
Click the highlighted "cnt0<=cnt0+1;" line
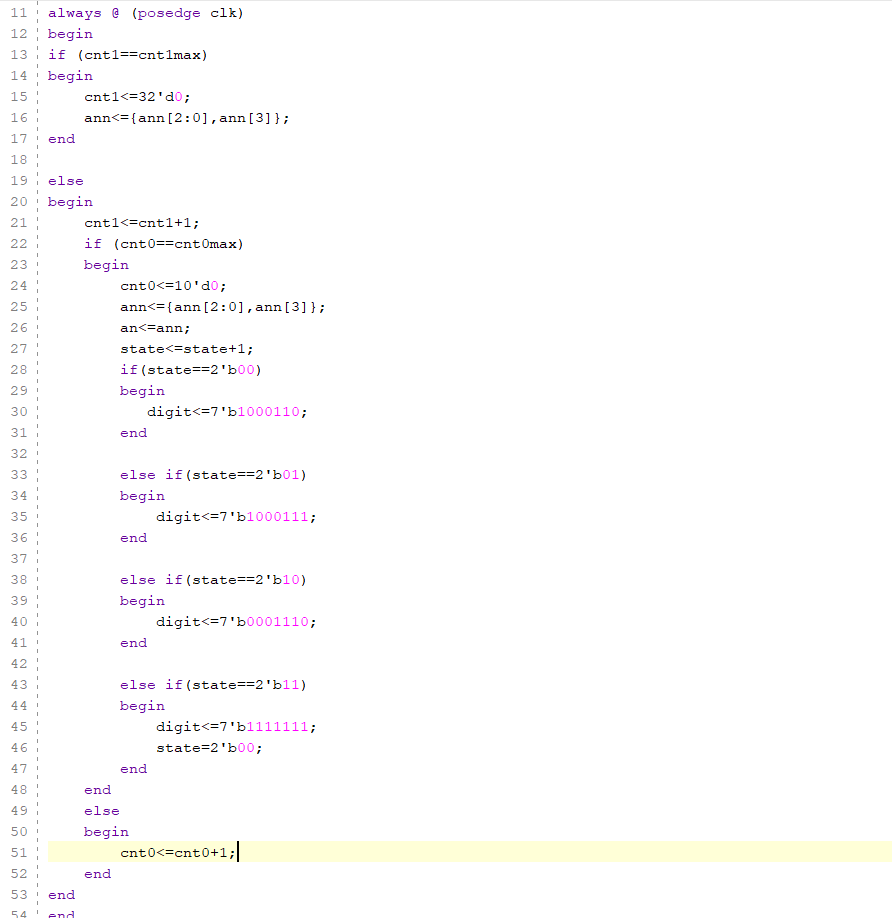[x=178, y=852]
